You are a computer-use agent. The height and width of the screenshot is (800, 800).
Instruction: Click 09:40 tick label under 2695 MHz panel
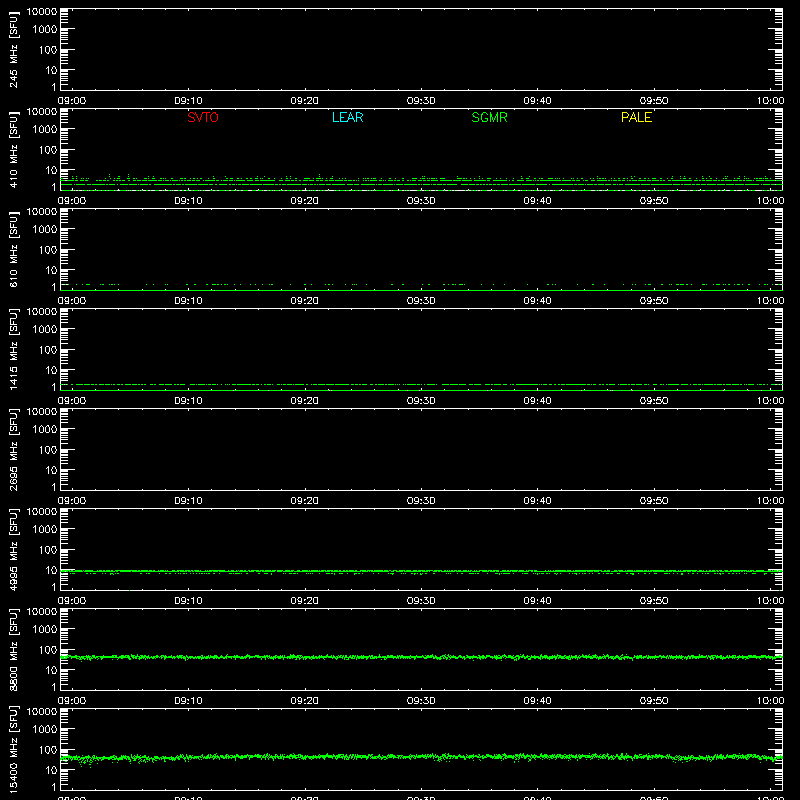(x=537, y=501)
